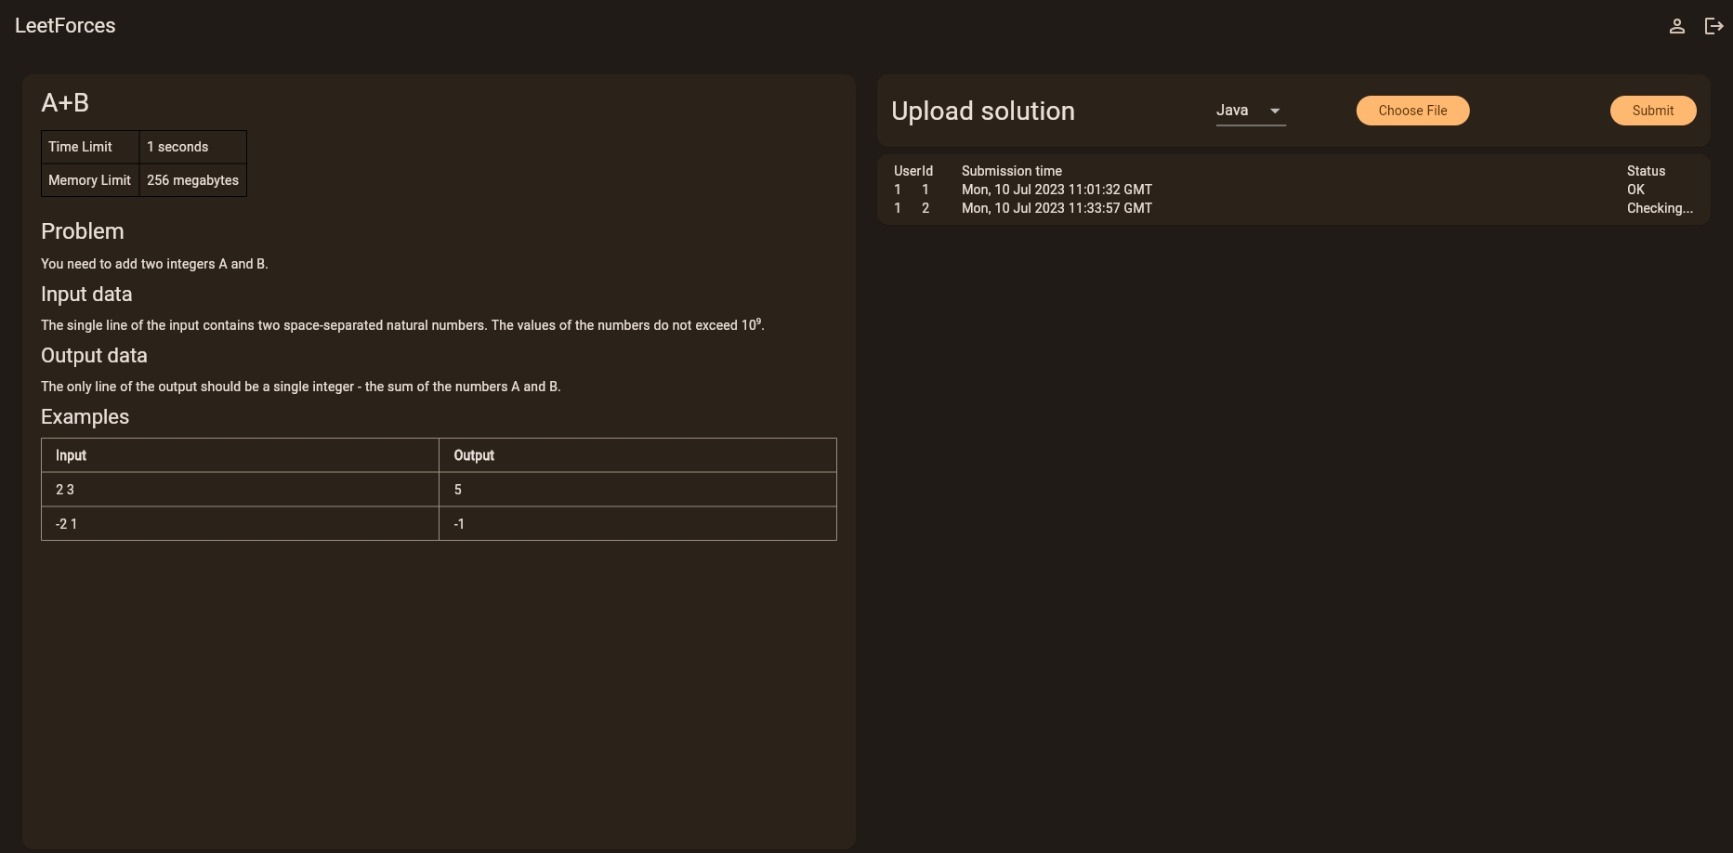
Task: Select the submission from 11:33:57 GMT
Action: [1056, 209]
